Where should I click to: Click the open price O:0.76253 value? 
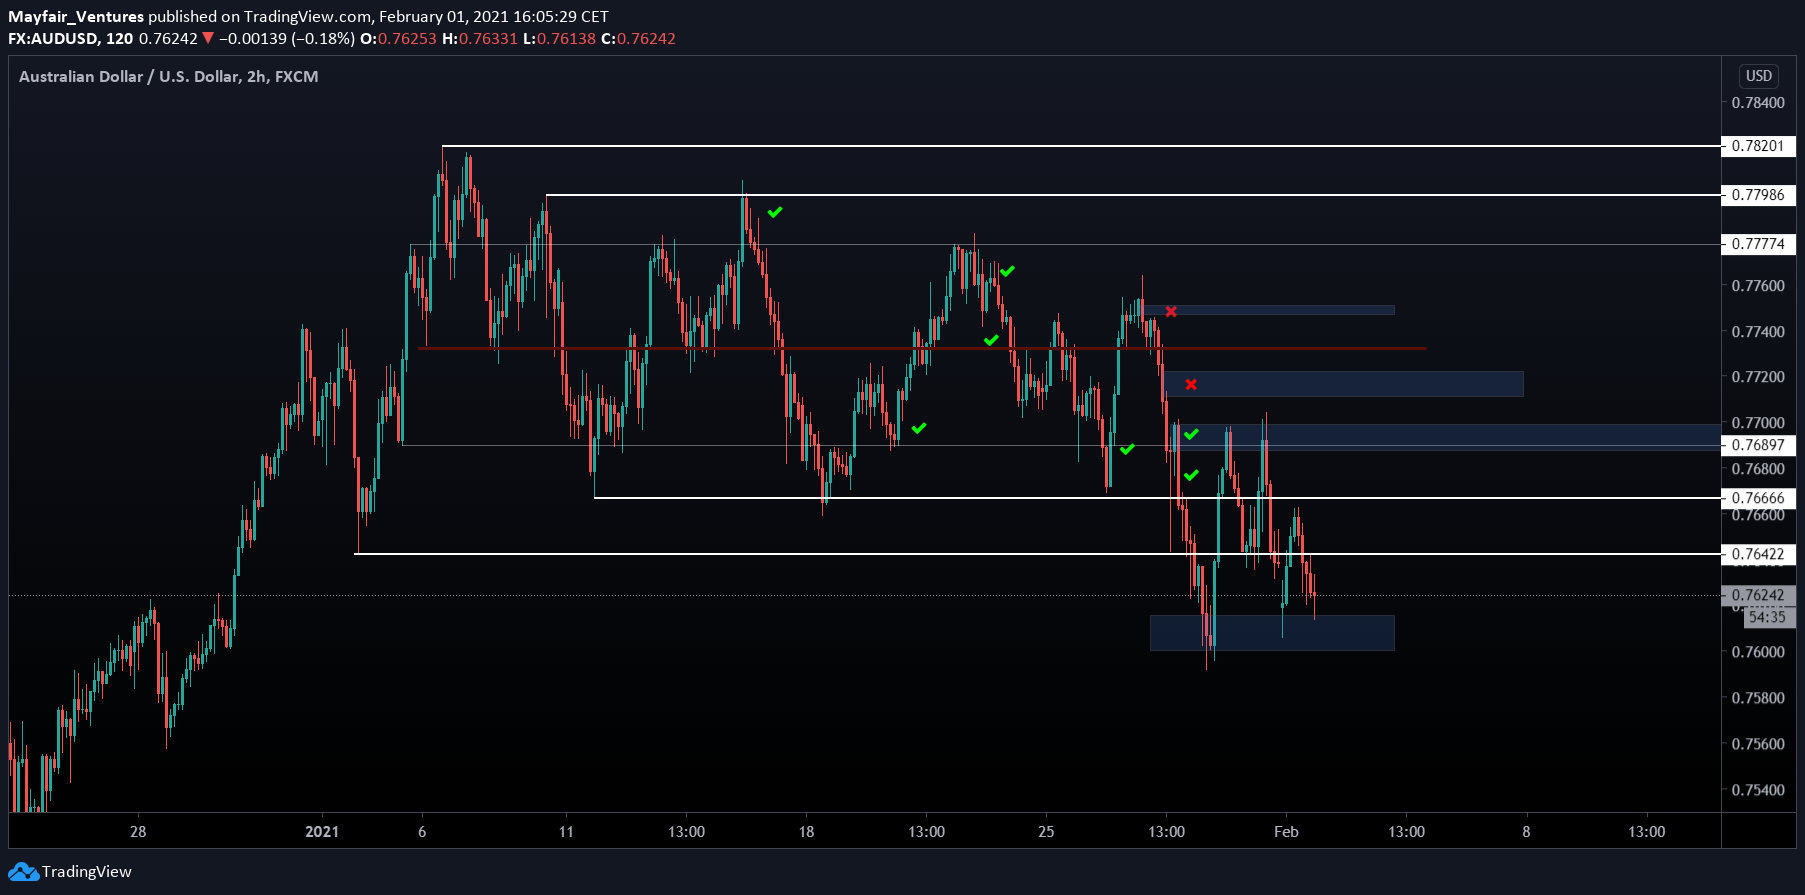point(398,39)
